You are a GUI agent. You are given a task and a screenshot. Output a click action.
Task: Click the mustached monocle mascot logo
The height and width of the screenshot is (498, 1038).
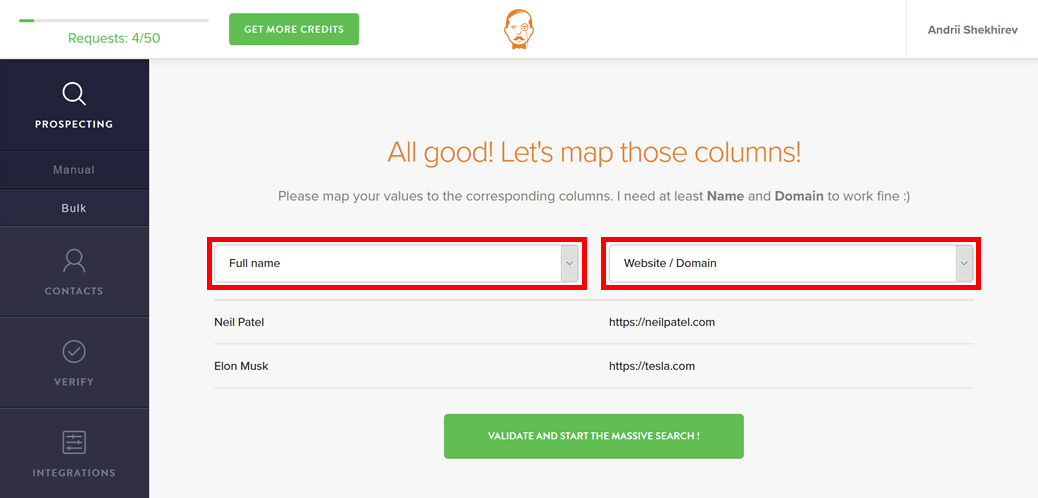tap(518, 29)
